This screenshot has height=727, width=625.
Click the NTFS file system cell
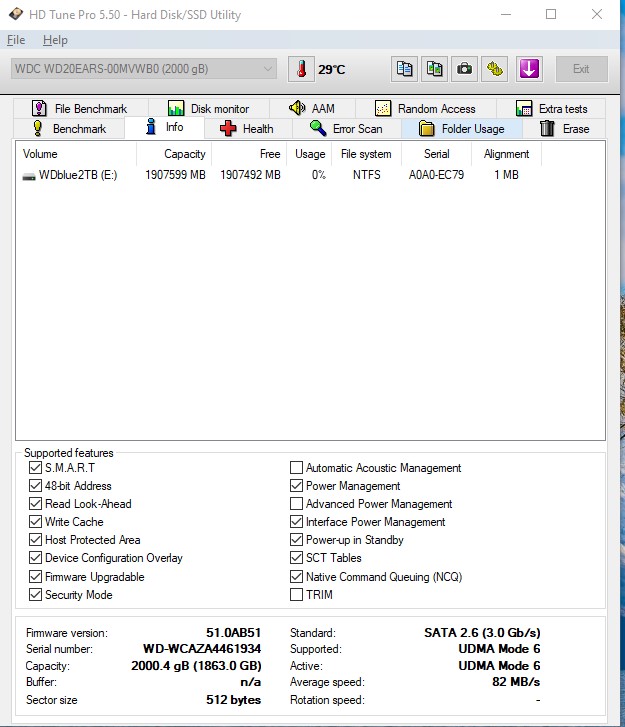point(366,175)
